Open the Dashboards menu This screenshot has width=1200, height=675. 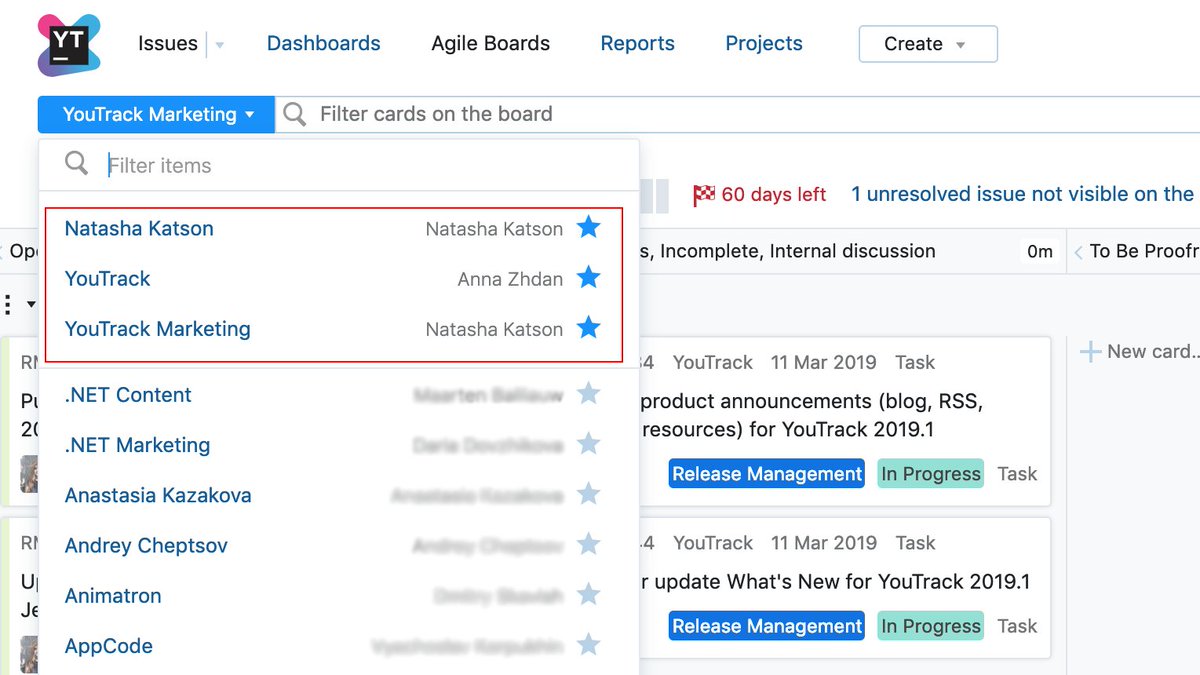(x=323, y=44)
